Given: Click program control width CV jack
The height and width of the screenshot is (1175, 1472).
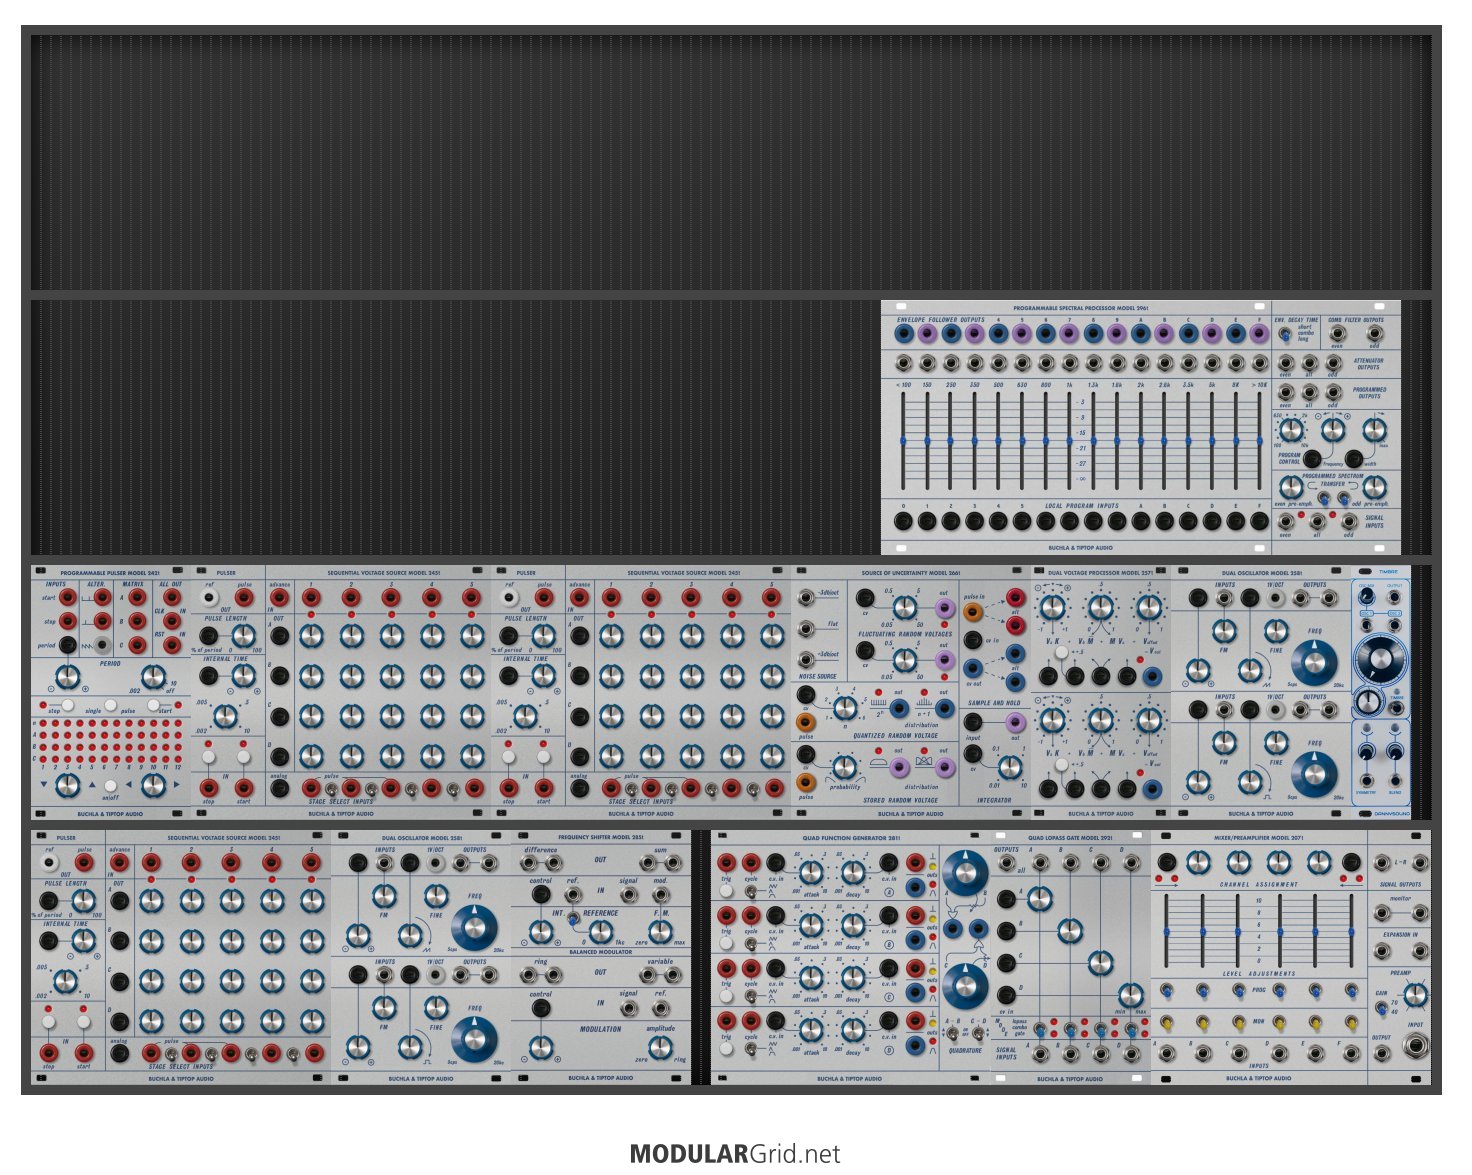Looking at the screenshot, I should [1353, 459].
